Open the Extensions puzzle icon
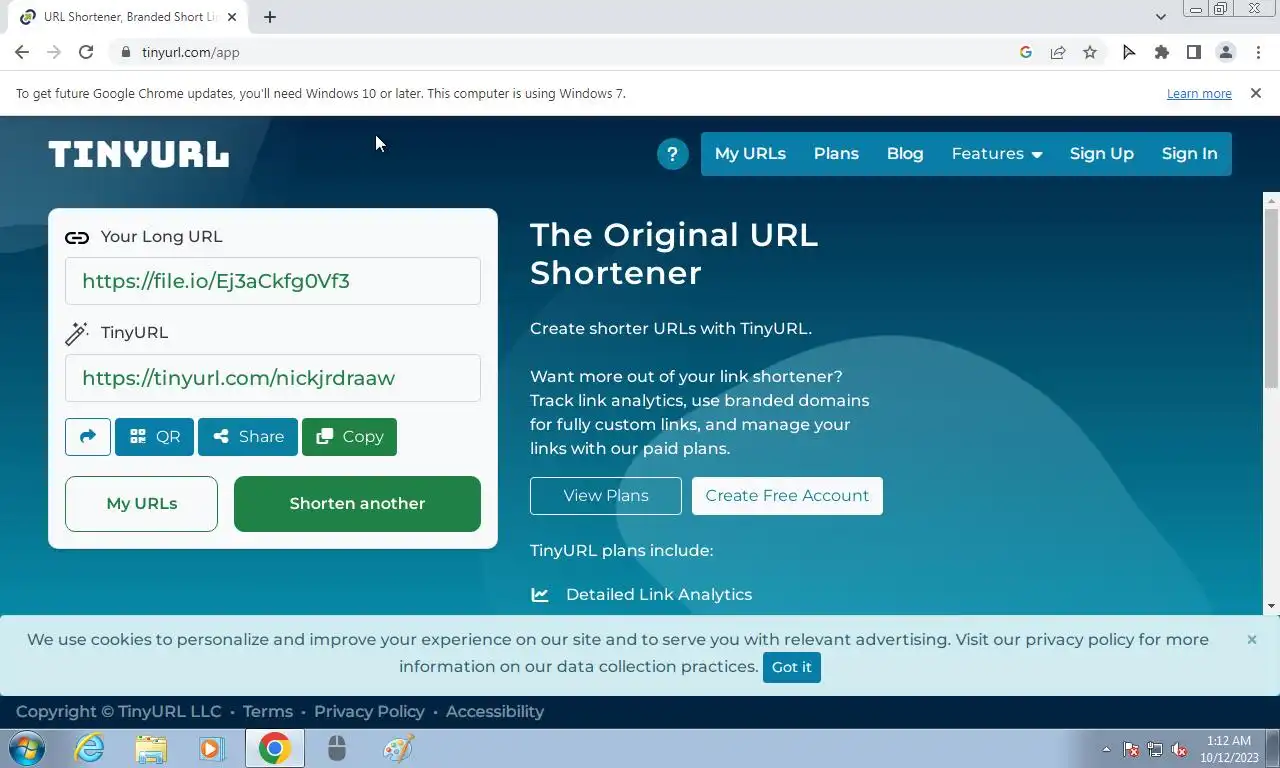The height and width of the screenshot is (768, 1280). [1161, 52]
